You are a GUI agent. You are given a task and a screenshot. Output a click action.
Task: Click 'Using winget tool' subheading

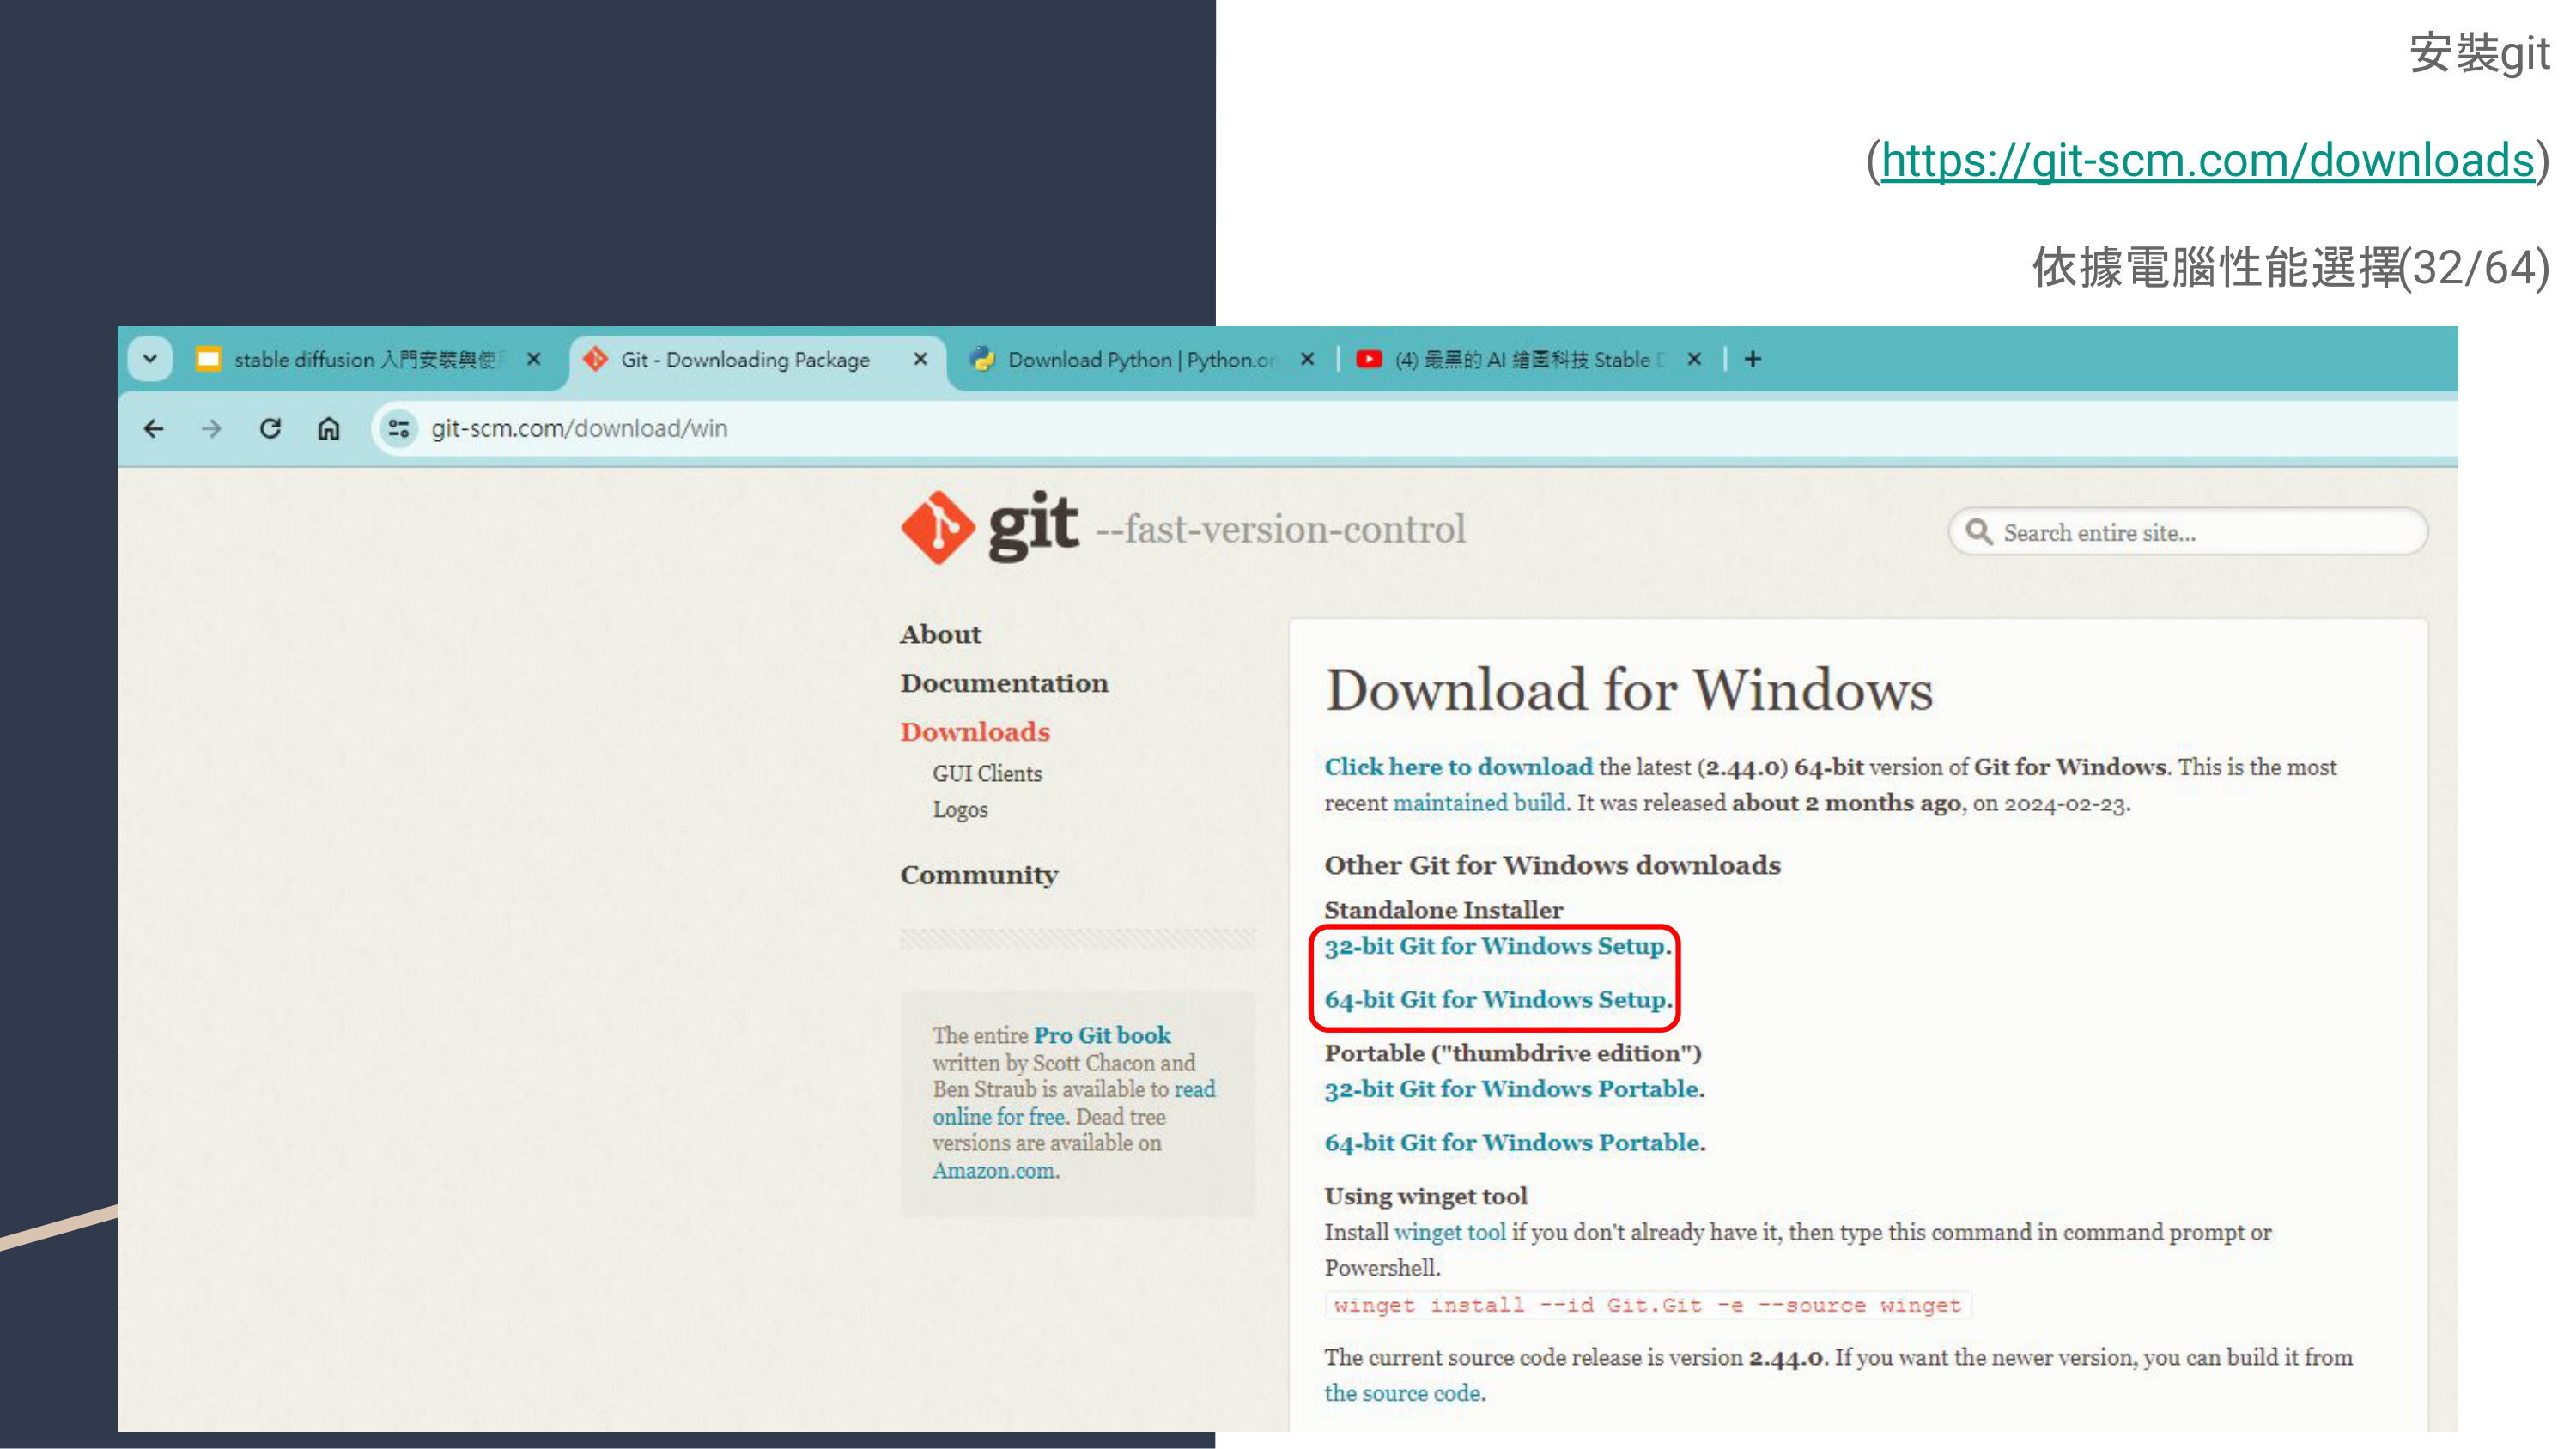pyautogui.click(x=1425, y=1196)
